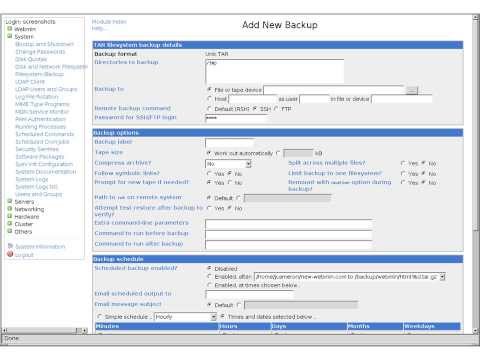
Task: Select Yes for Limit backup to one filesystem
Action: tap(403, 173)
